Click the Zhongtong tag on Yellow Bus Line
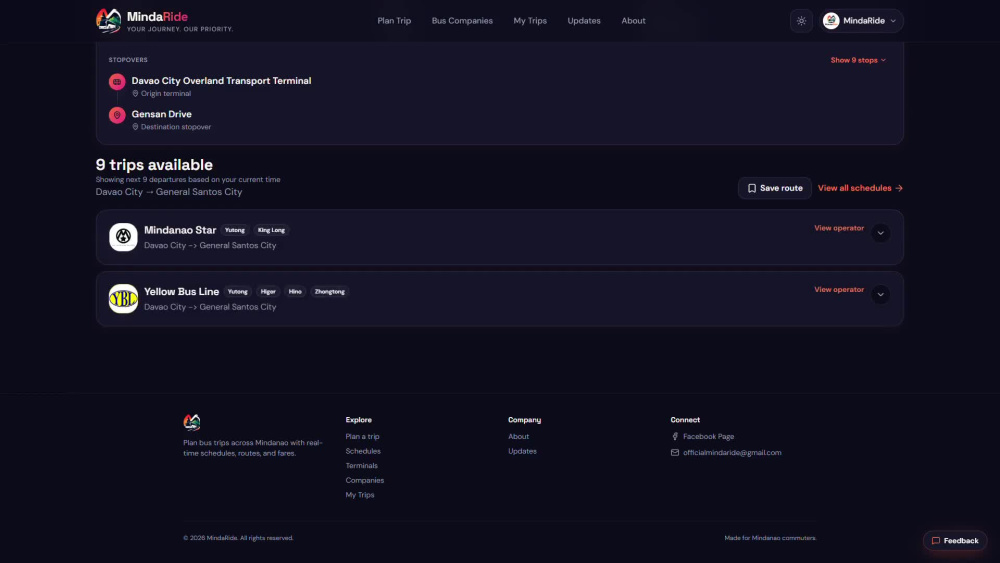 pos(330,292)
